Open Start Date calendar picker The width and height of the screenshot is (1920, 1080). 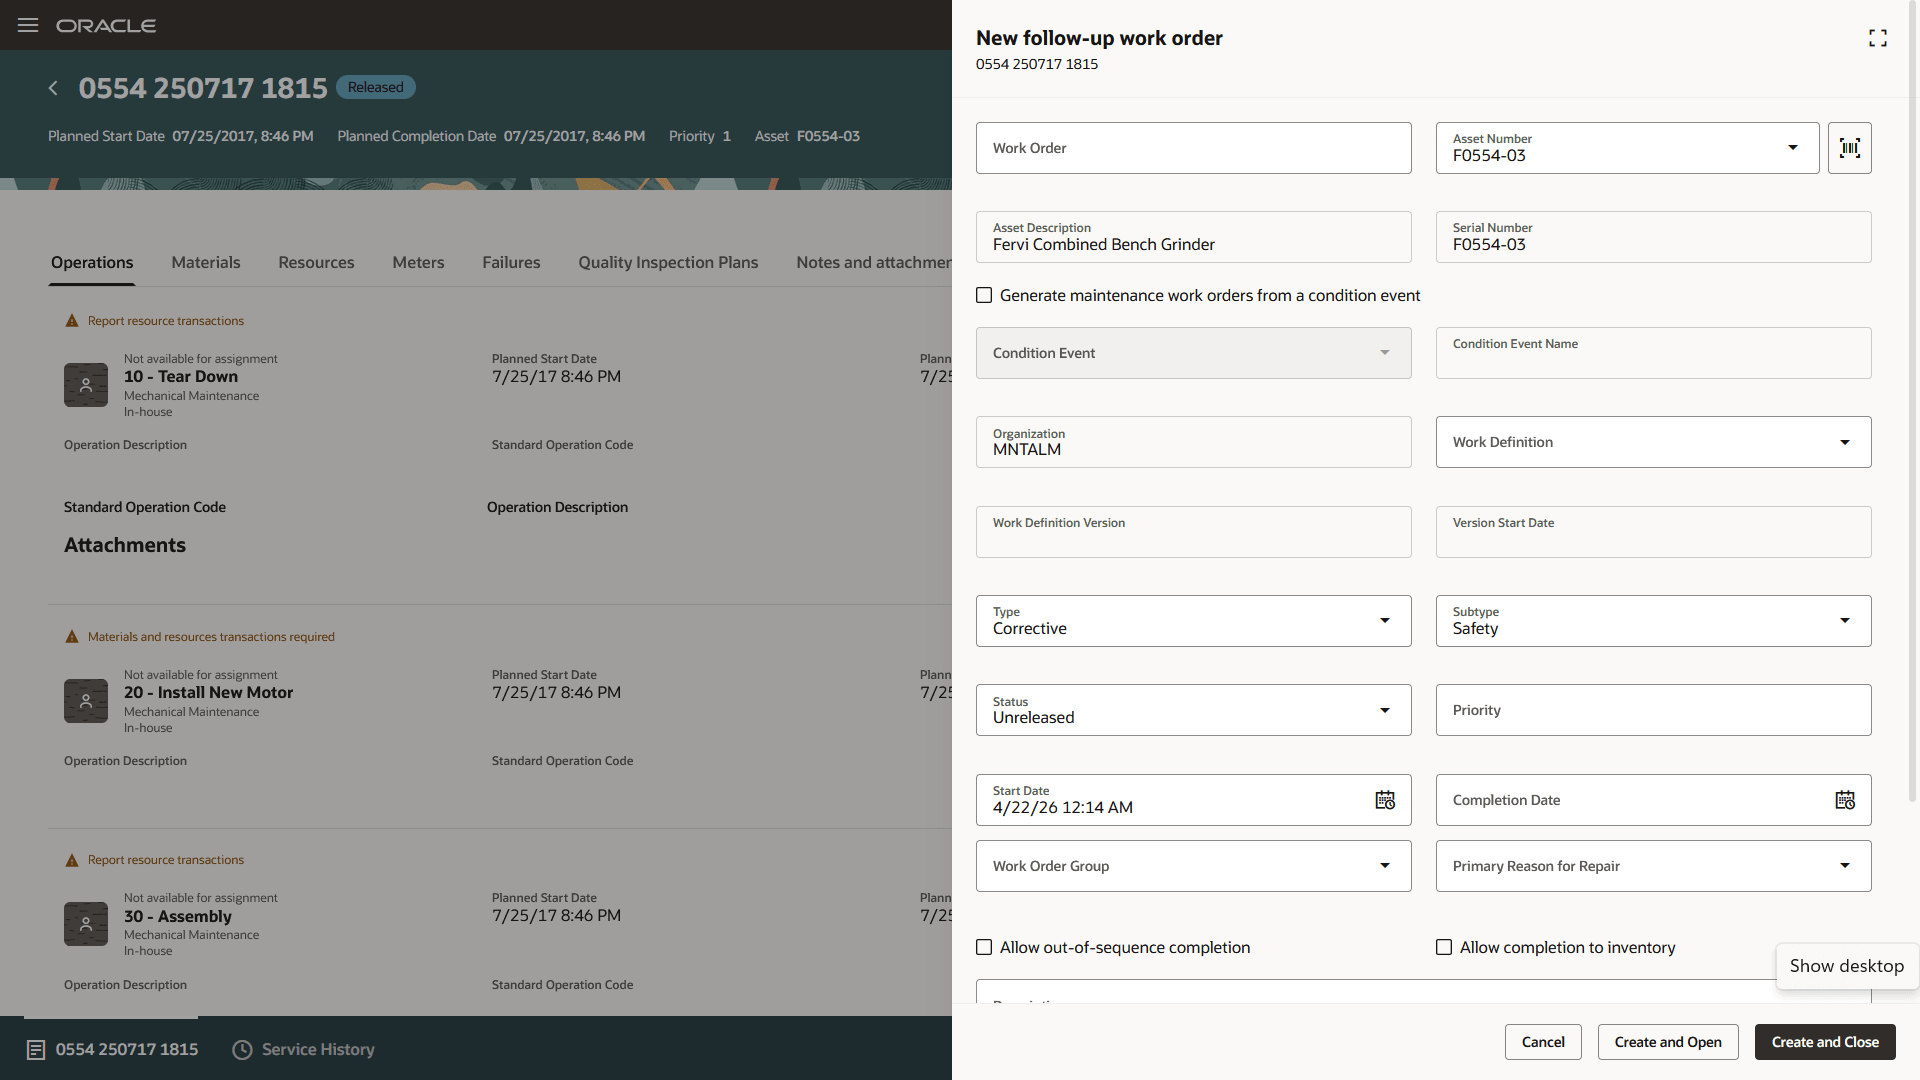click(x=1385, y=800)
